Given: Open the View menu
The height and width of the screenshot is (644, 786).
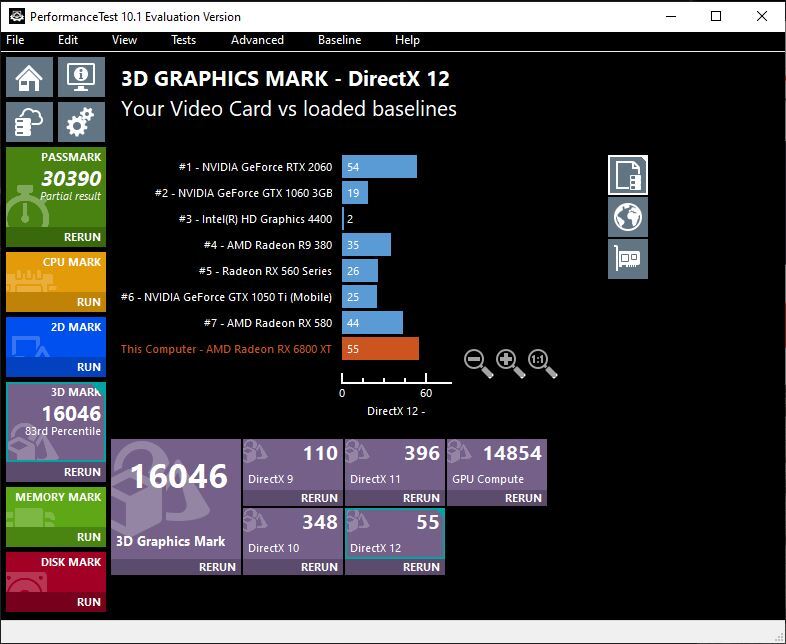Looking at the screenshot, I should (124, 40).
